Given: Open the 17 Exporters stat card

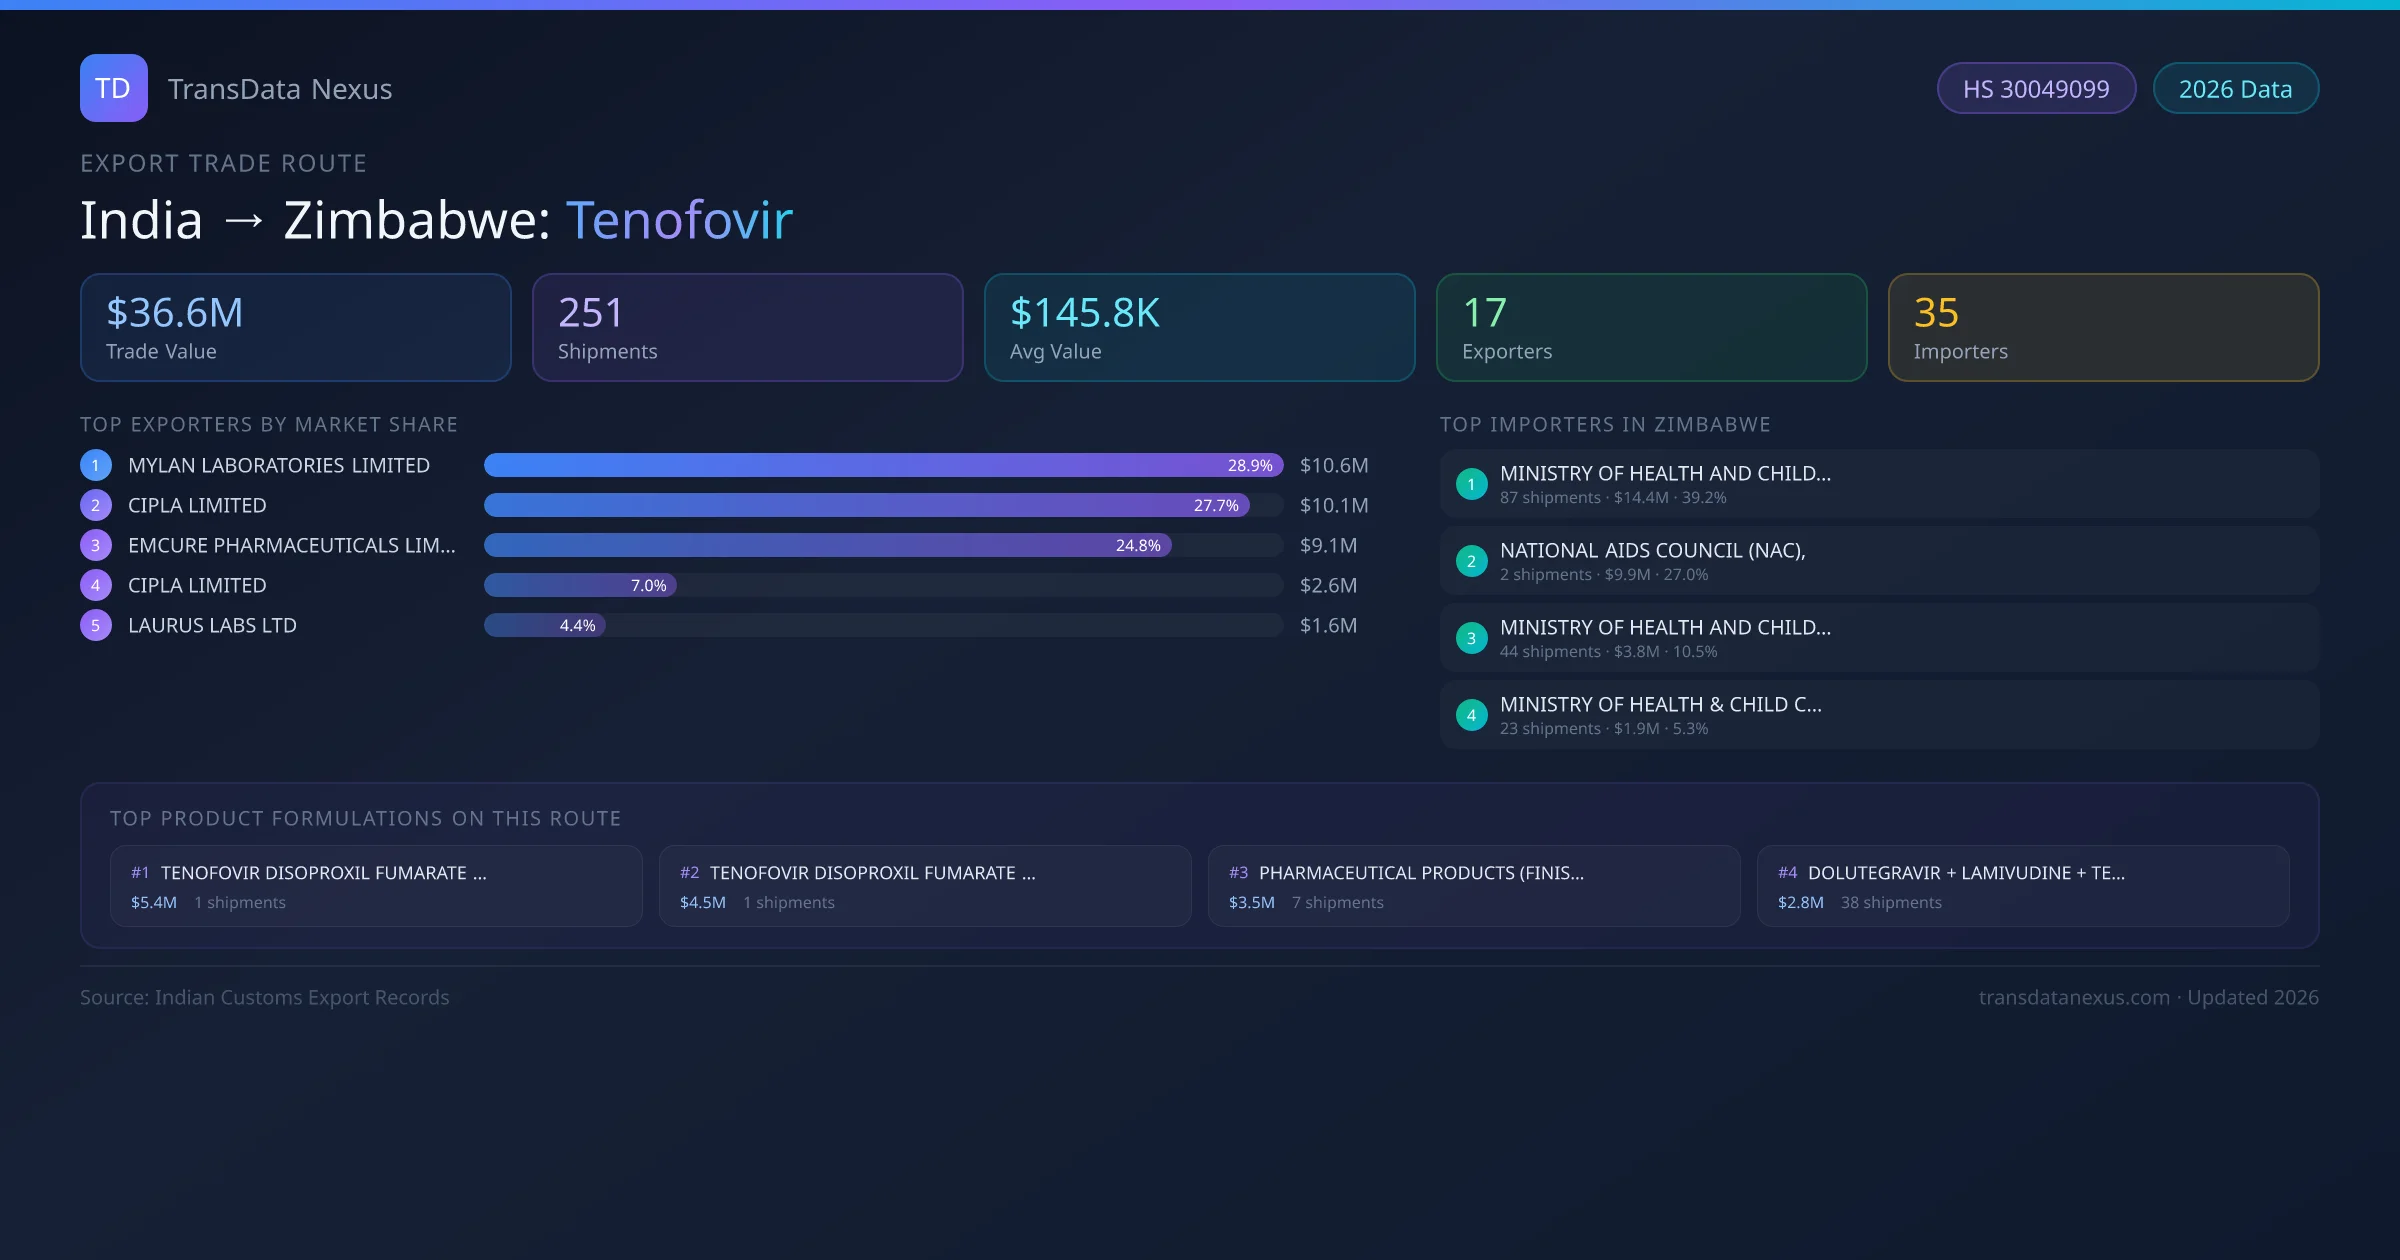Looking at the screenshot, I should (x=1651, y=327).
